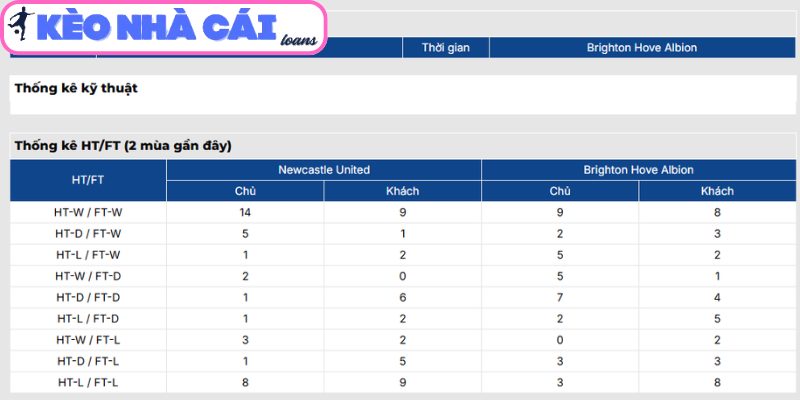Click Newcastle Chủ value 5 in HT-D / FT-W row
Image resolution: width=800 pixels, height=400 pixels.
click(245, 234)
